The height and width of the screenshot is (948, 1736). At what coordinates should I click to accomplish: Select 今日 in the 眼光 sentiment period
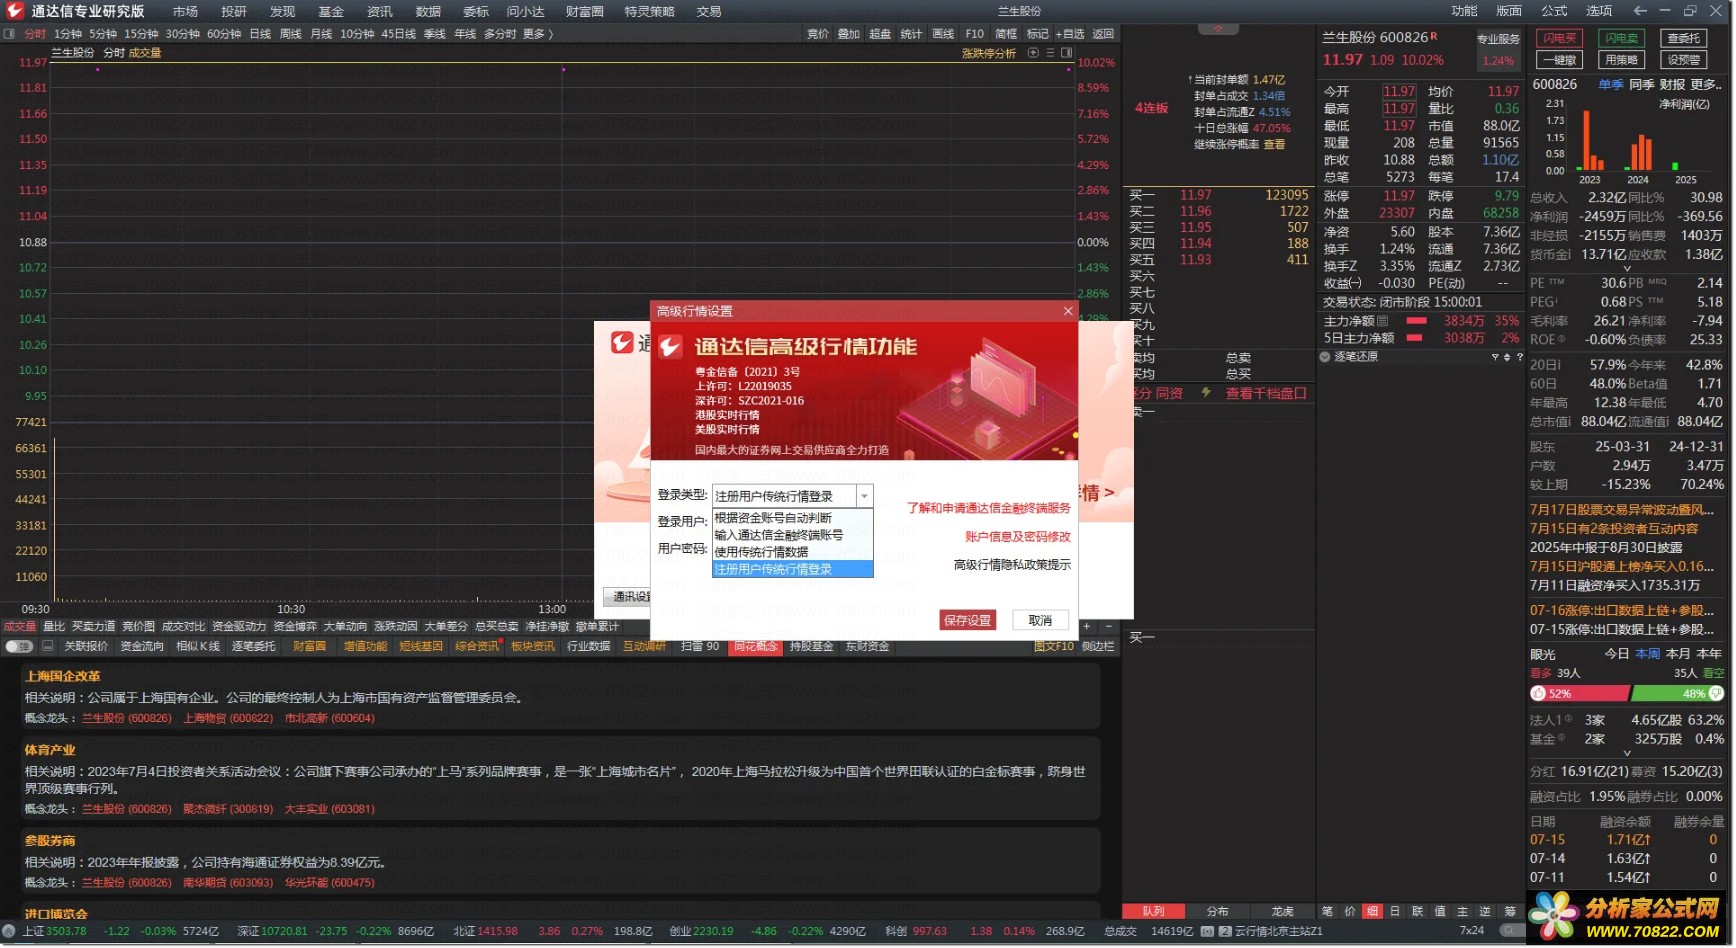(x=1617, y=654)
